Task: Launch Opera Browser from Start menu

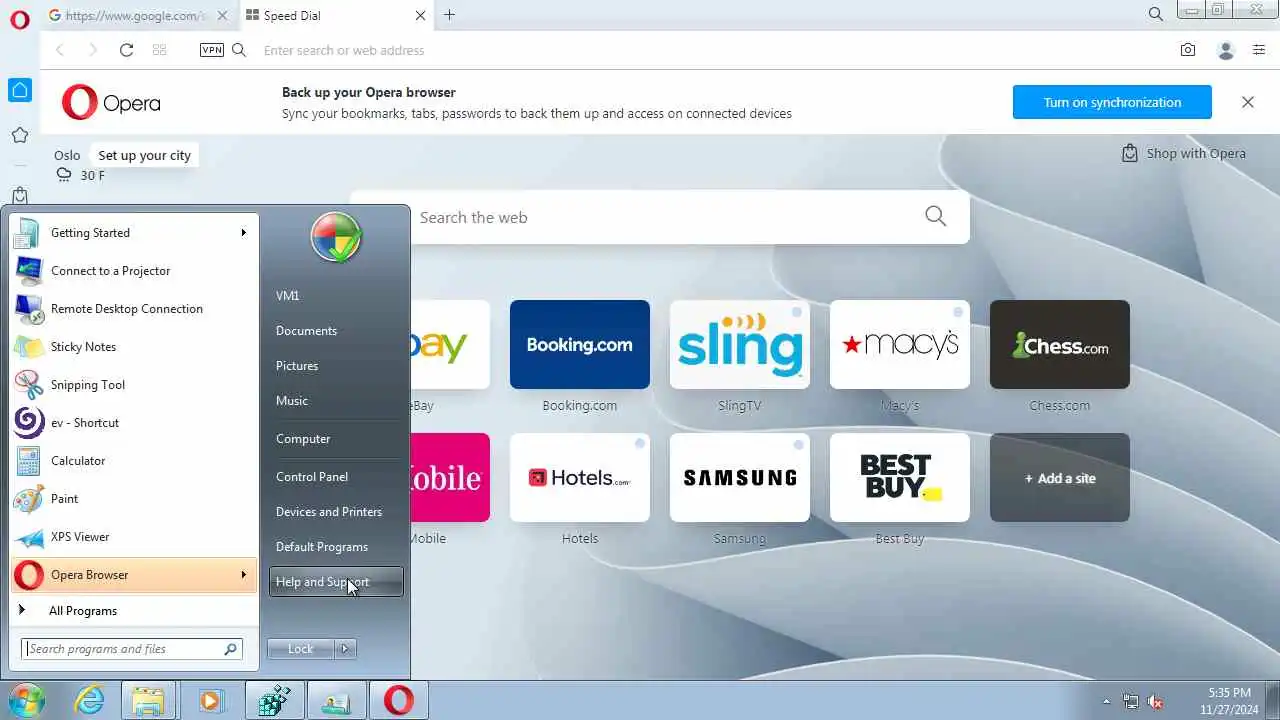Action: coord(134,575)
